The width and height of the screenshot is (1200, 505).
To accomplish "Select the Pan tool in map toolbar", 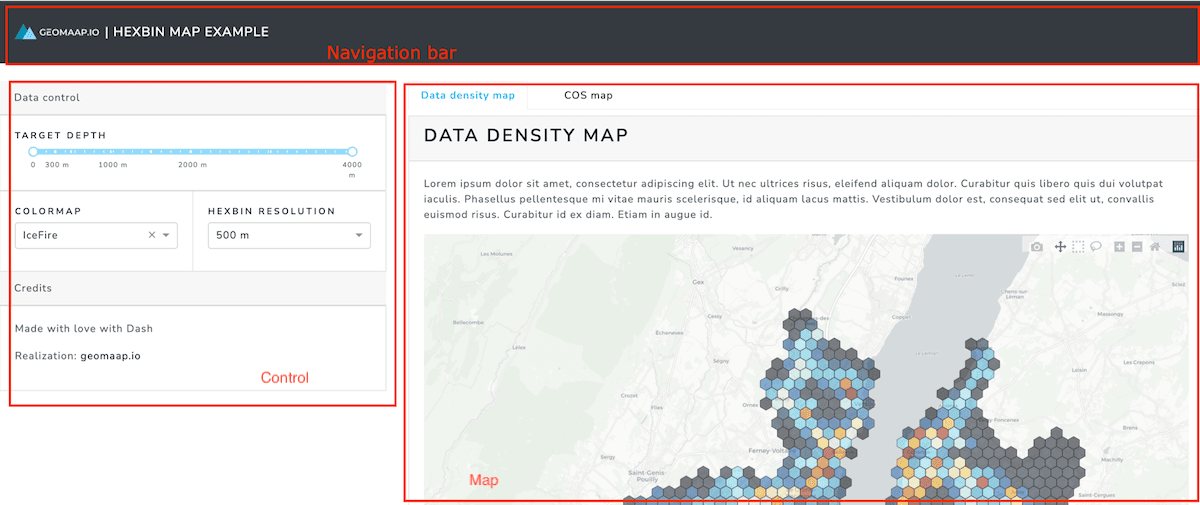I will (x=1060, y=247).
